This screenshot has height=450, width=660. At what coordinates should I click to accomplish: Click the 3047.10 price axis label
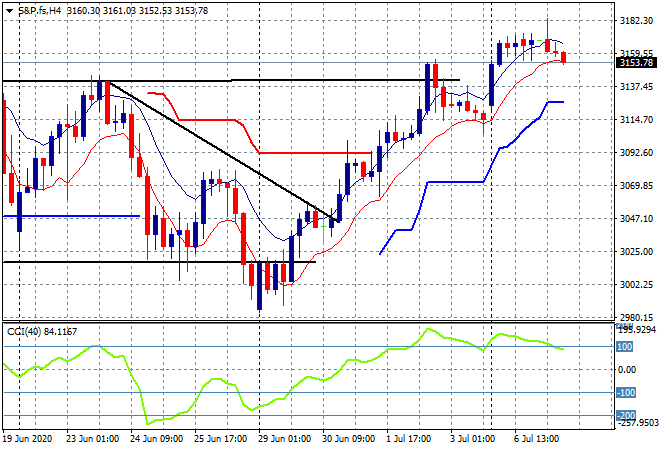636,218
